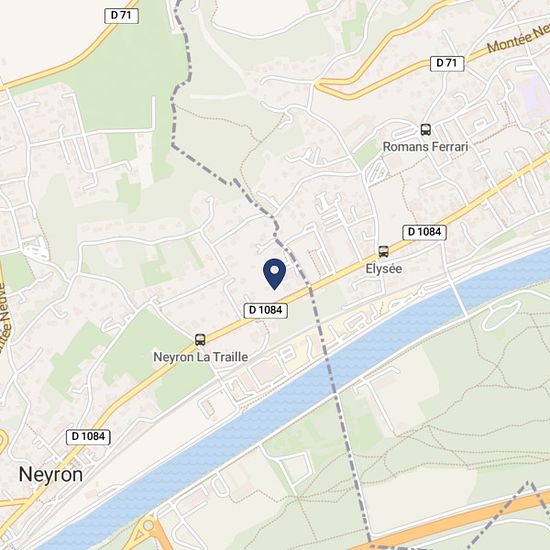Click the roundabout at the bottom road junction
This screenshot has width=550, height=550.
(149, 525)
